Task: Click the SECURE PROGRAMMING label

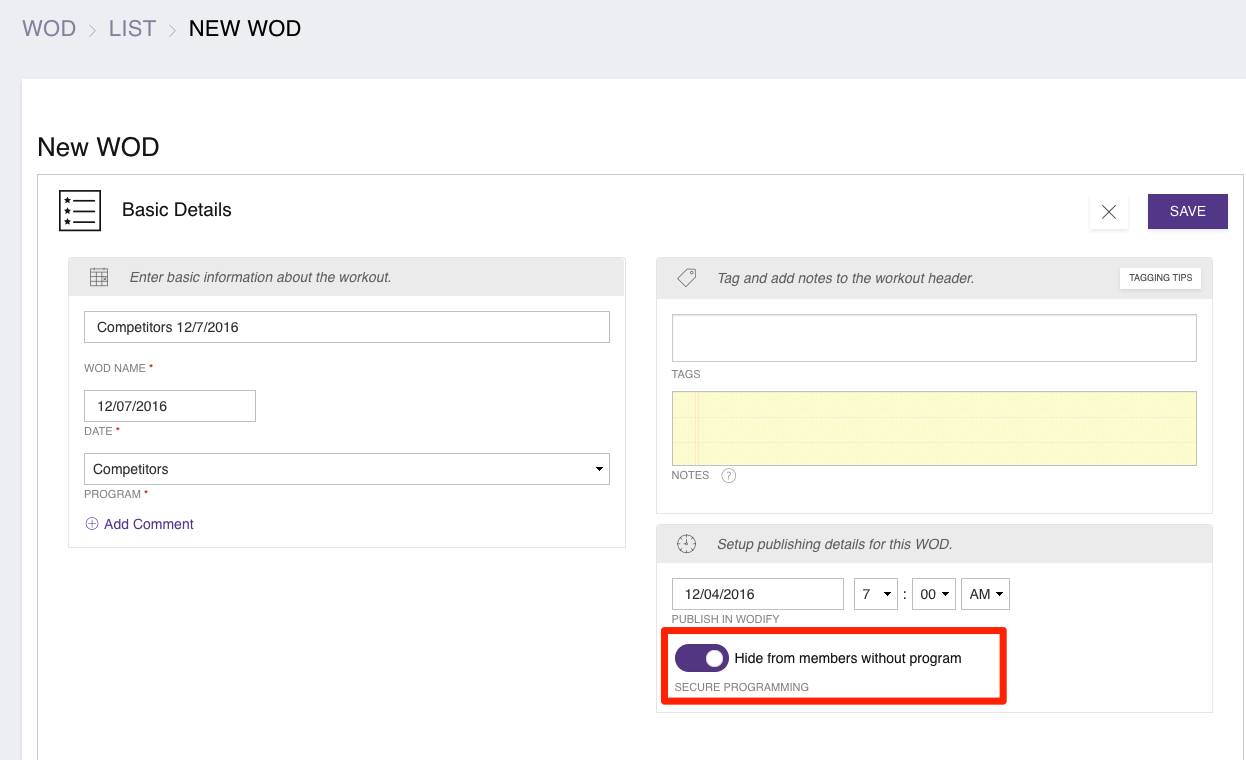Action: coord(742,687)
